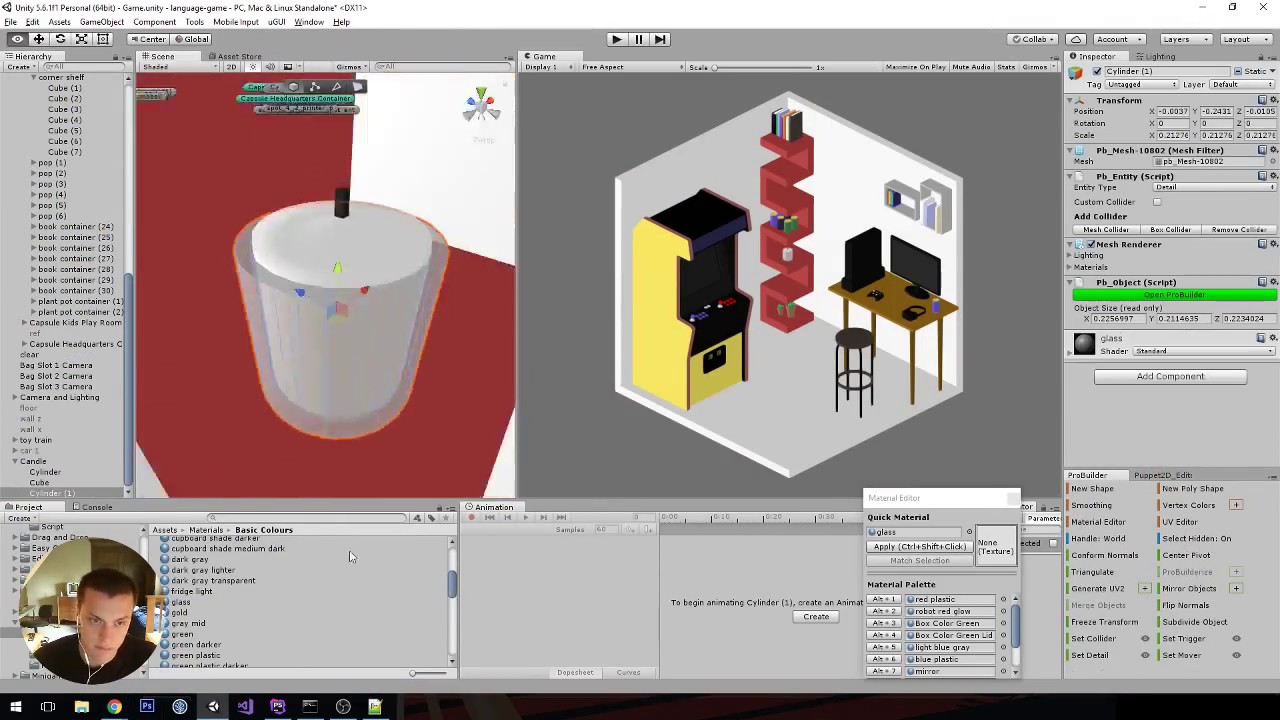This screenshot has height=720, width=1280.
Task: Apply quick material button
Action: [x=920, y=546]
